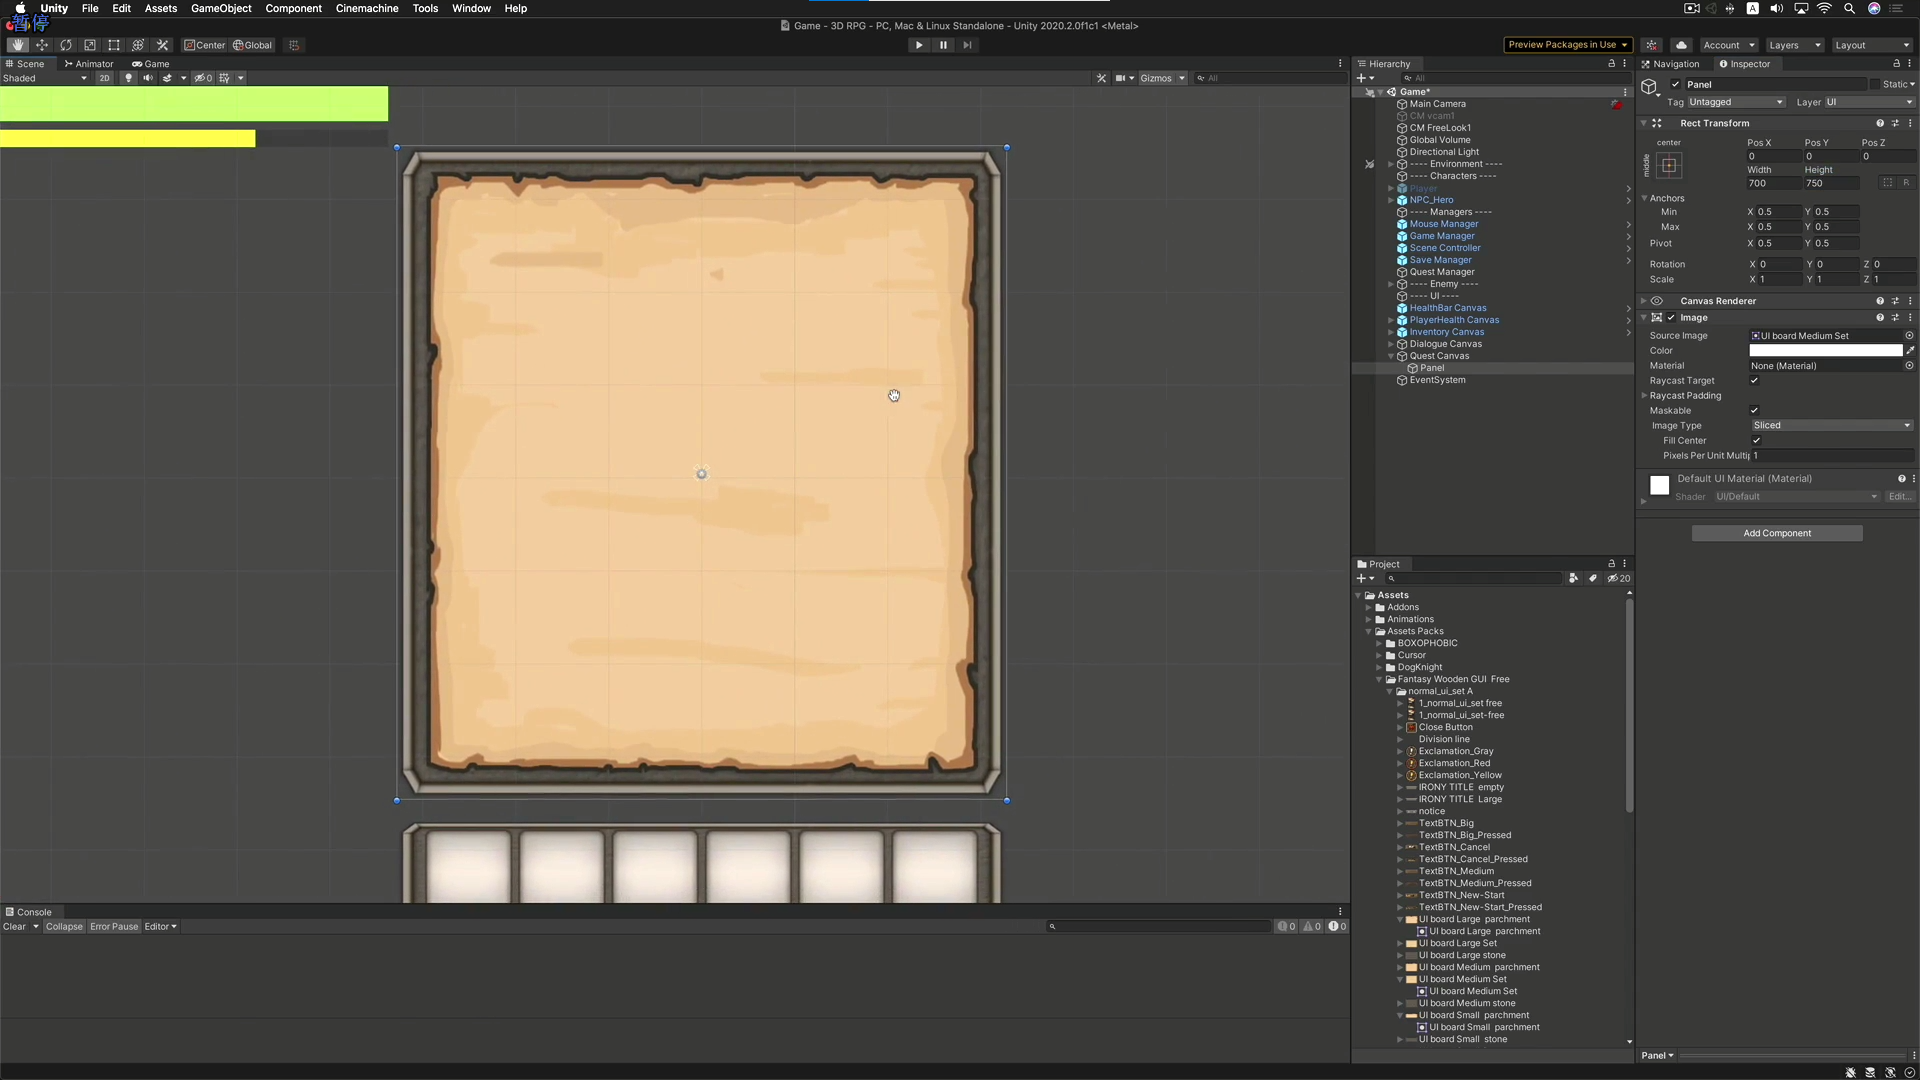This screenshot has width=1920, height=1080.
Task: Toggle scene lighting lightbulb icon
Action: coord(128,78)
